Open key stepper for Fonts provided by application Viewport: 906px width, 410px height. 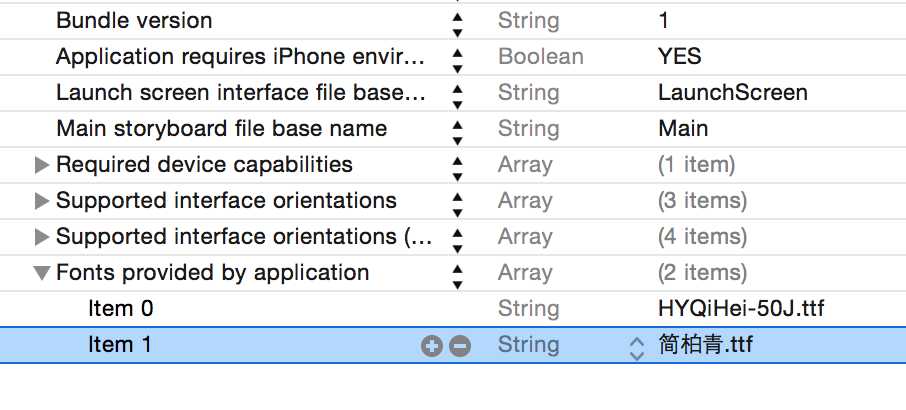pos(458,273)
